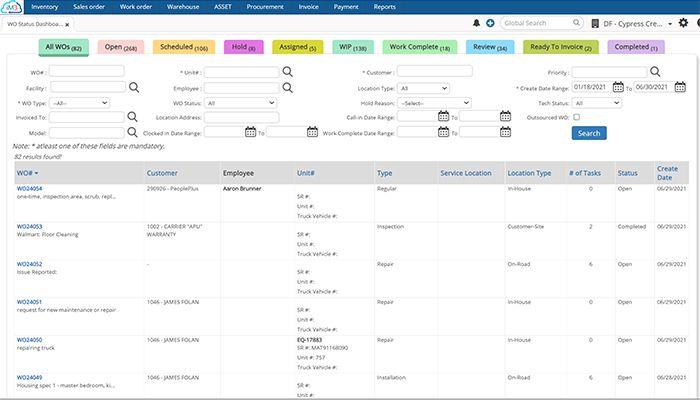Click the Customer input field
This screenshot has width=700, height=400.
click(434, 71)
